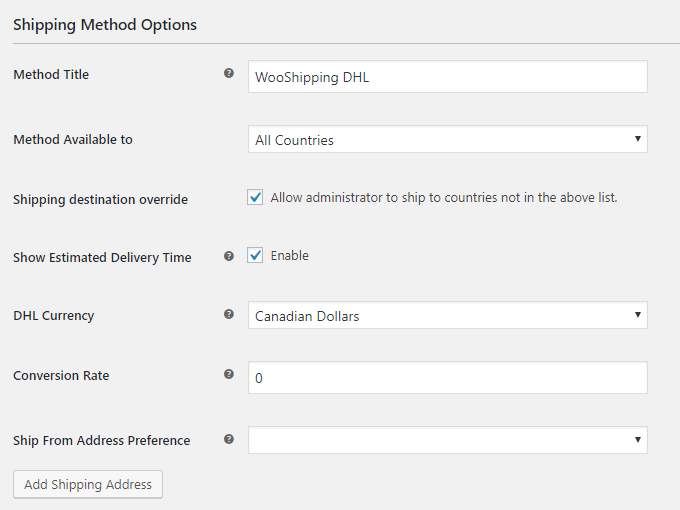Click into the Conversion Rate input field

pos(447,378)
